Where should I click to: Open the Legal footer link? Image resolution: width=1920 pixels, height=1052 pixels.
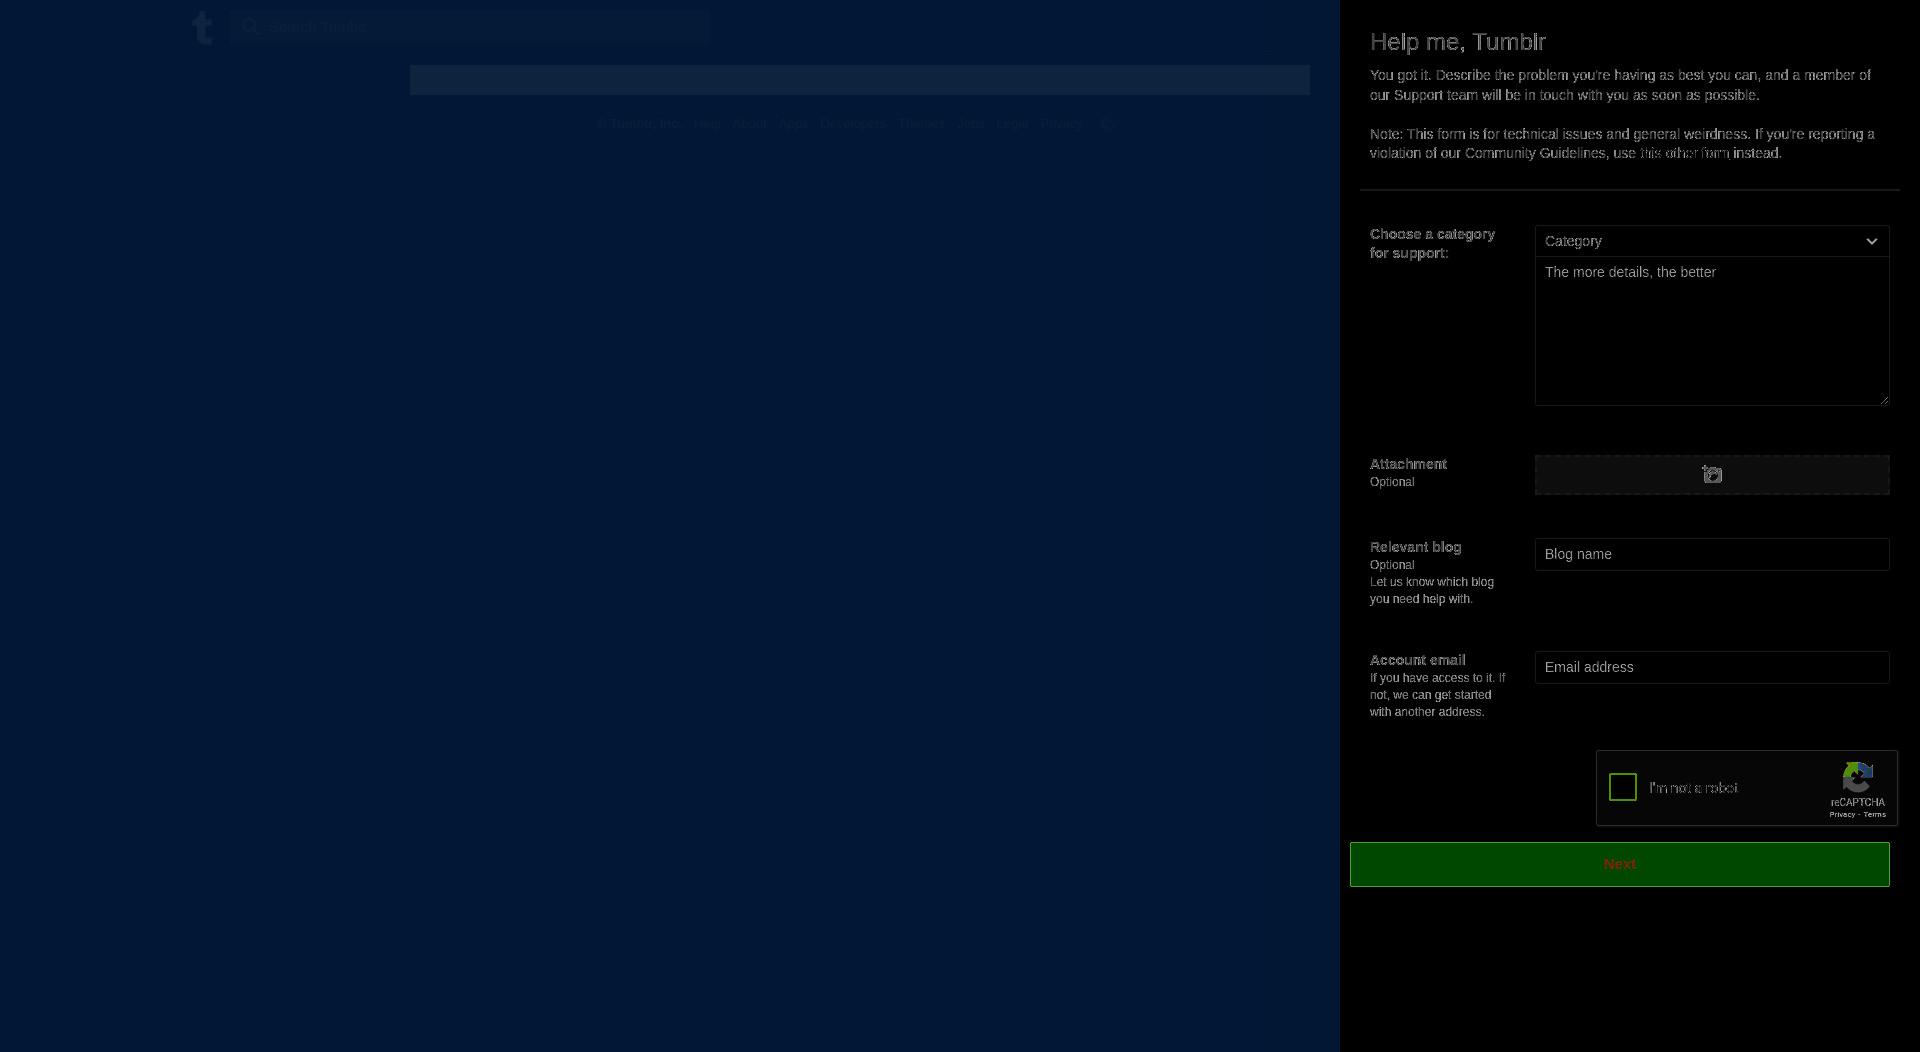coord(1012,124)
